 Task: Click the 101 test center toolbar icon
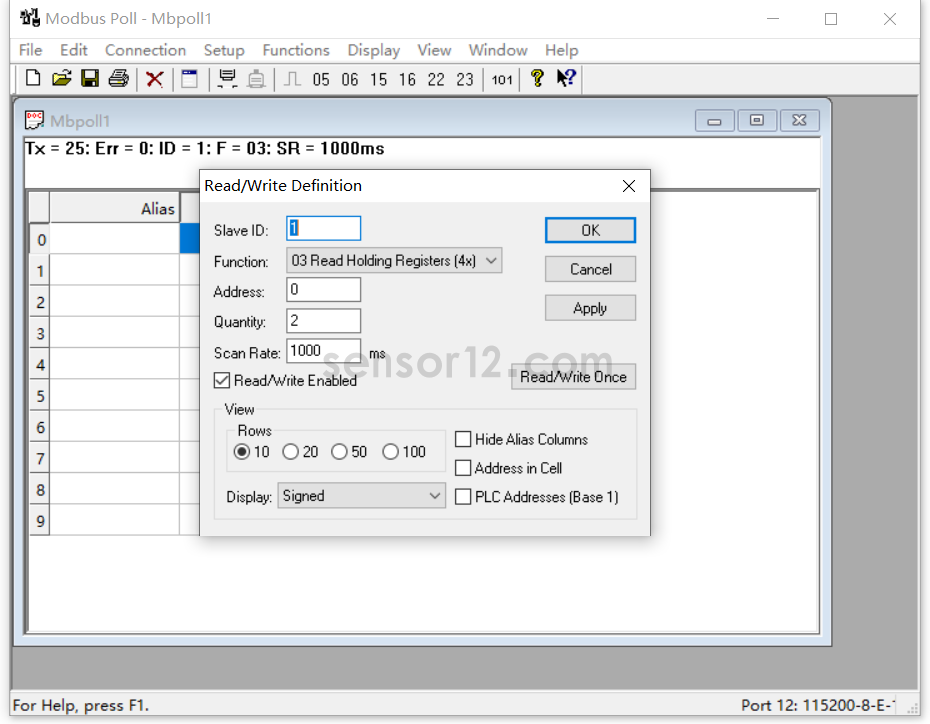click(x=501, y=79)
